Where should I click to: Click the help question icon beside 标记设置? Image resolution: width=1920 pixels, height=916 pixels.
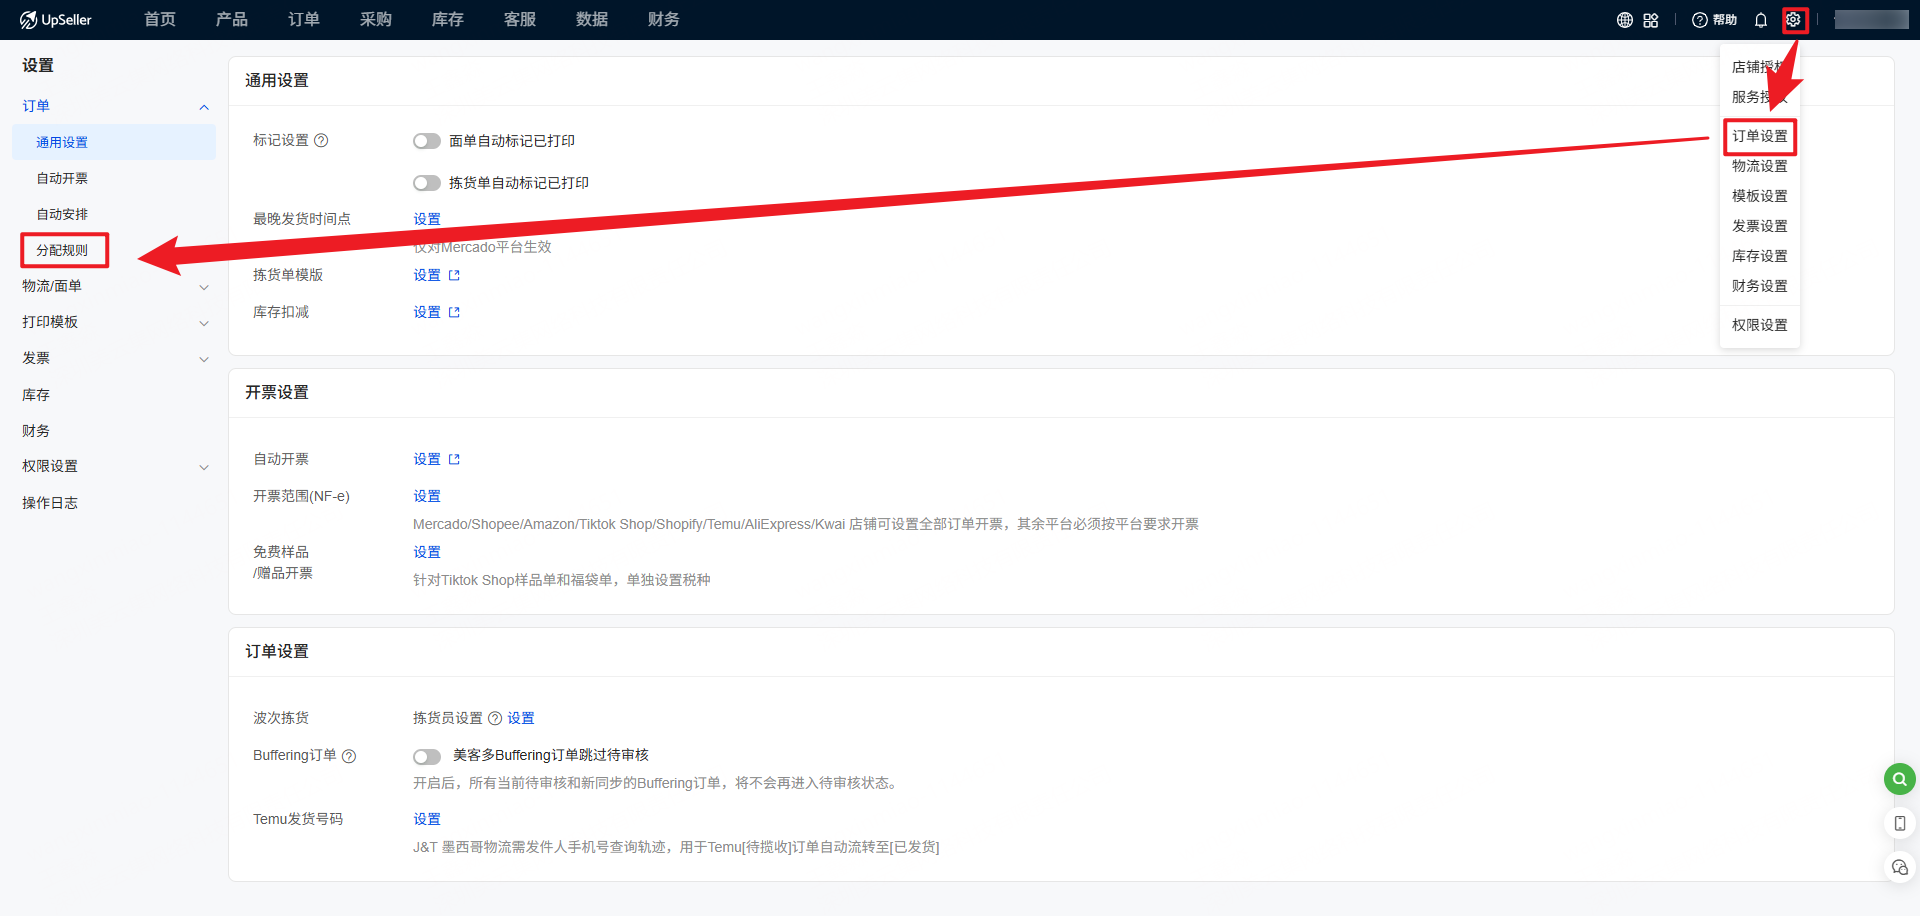321,141
